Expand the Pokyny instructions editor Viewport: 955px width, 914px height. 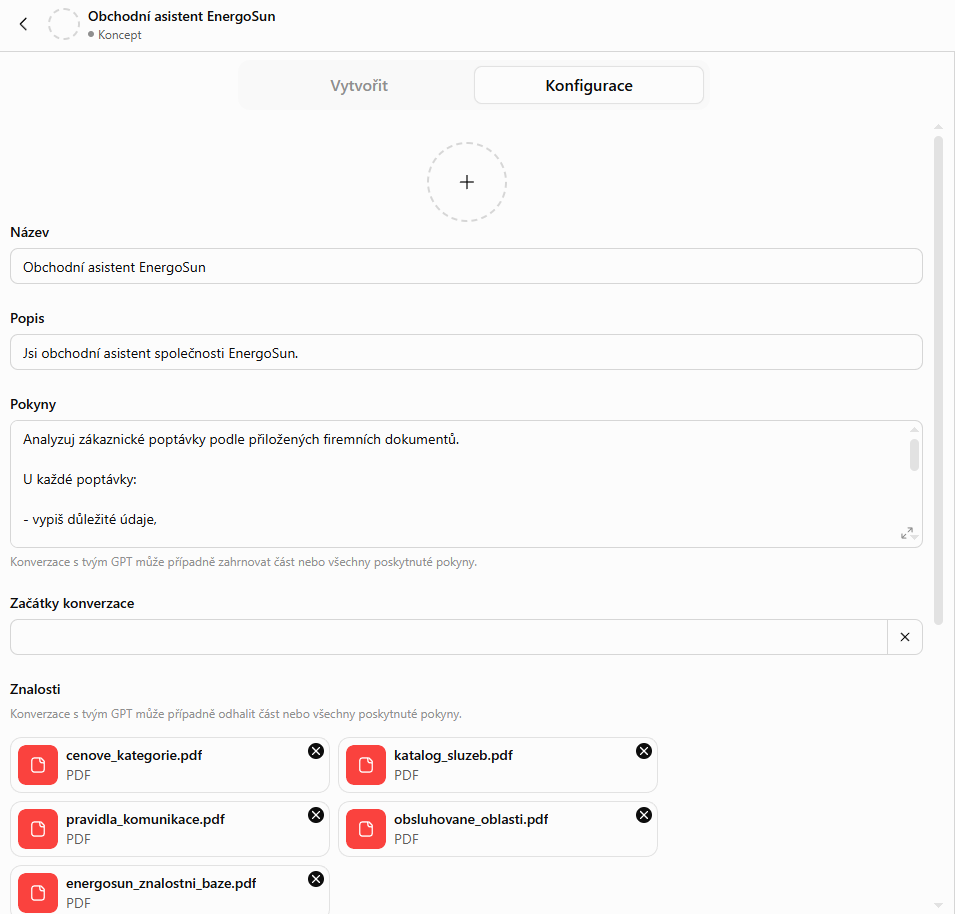click(x=906, y=533)
